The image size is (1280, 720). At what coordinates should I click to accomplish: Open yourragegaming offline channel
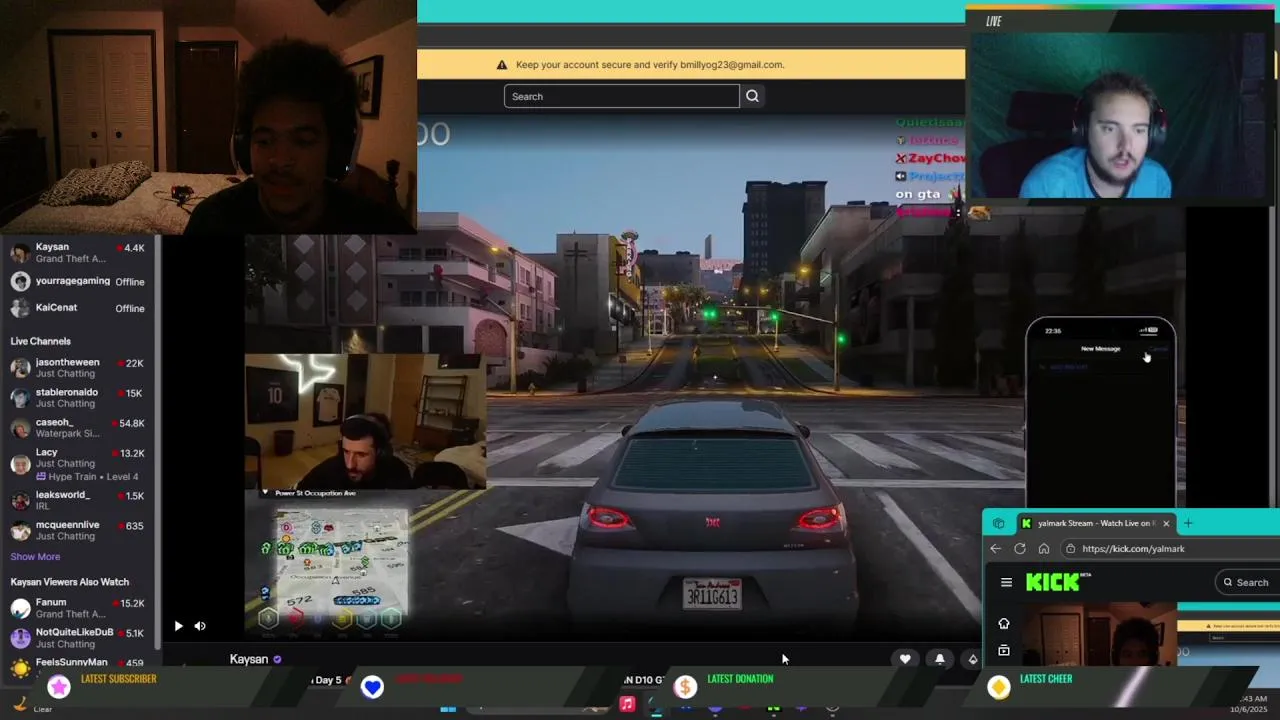(78, 281)
